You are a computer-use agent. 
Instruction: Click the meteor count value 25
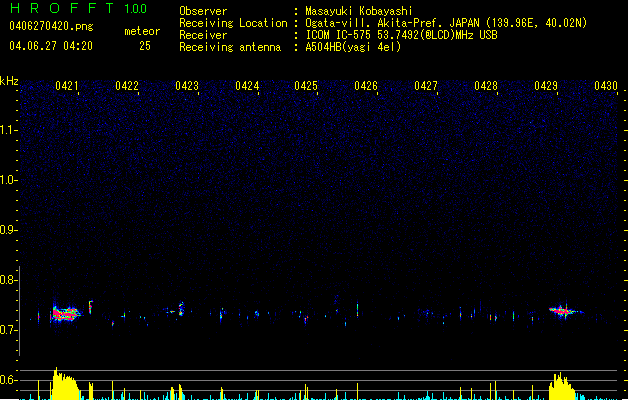[x=145, y=46]
